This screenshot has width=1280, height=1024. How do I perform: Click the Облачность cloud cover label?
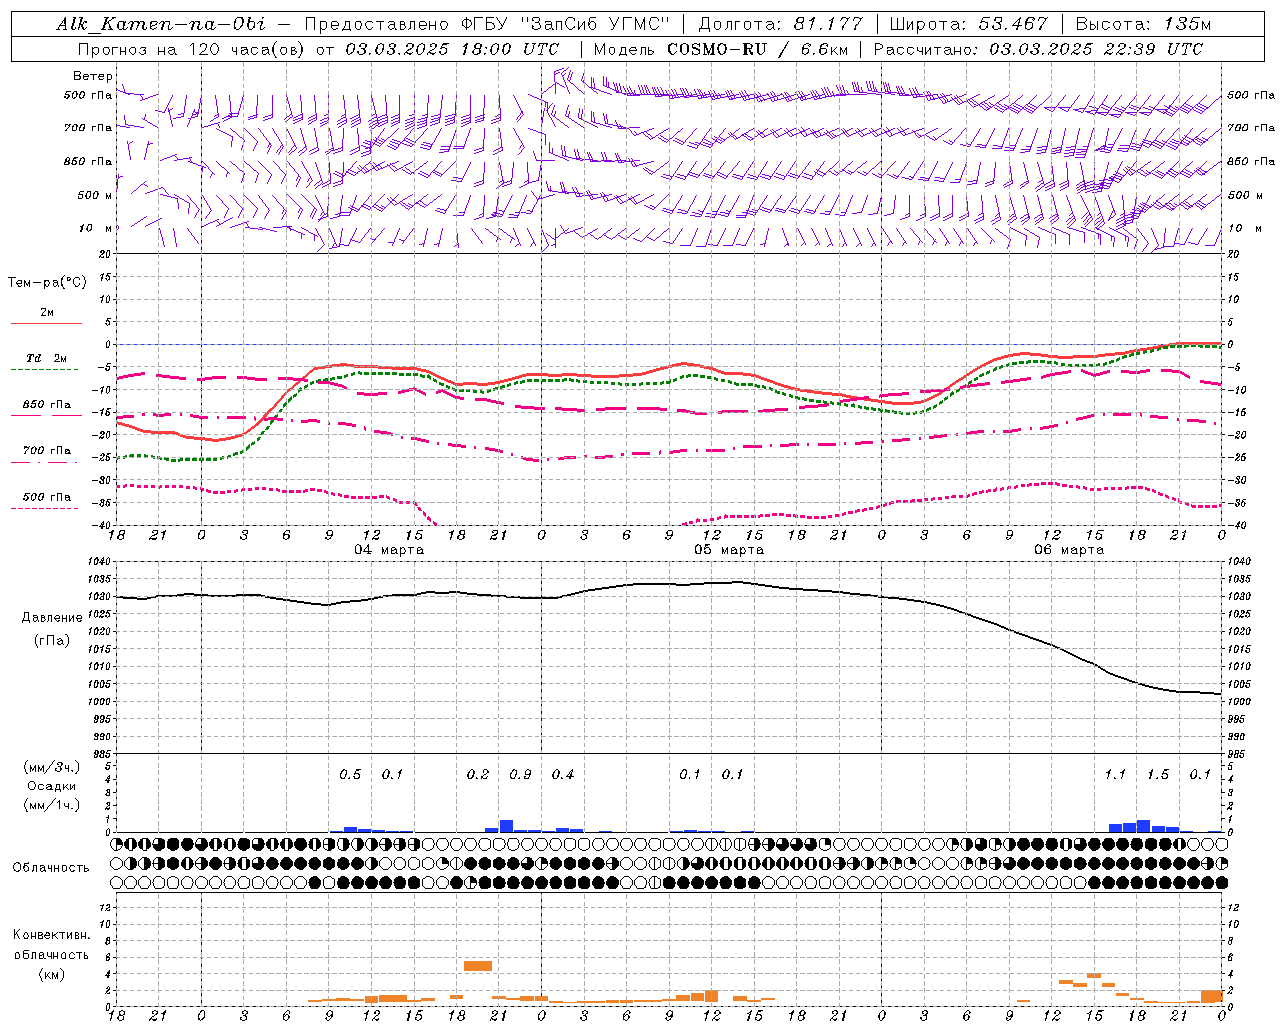pos(51,867)
